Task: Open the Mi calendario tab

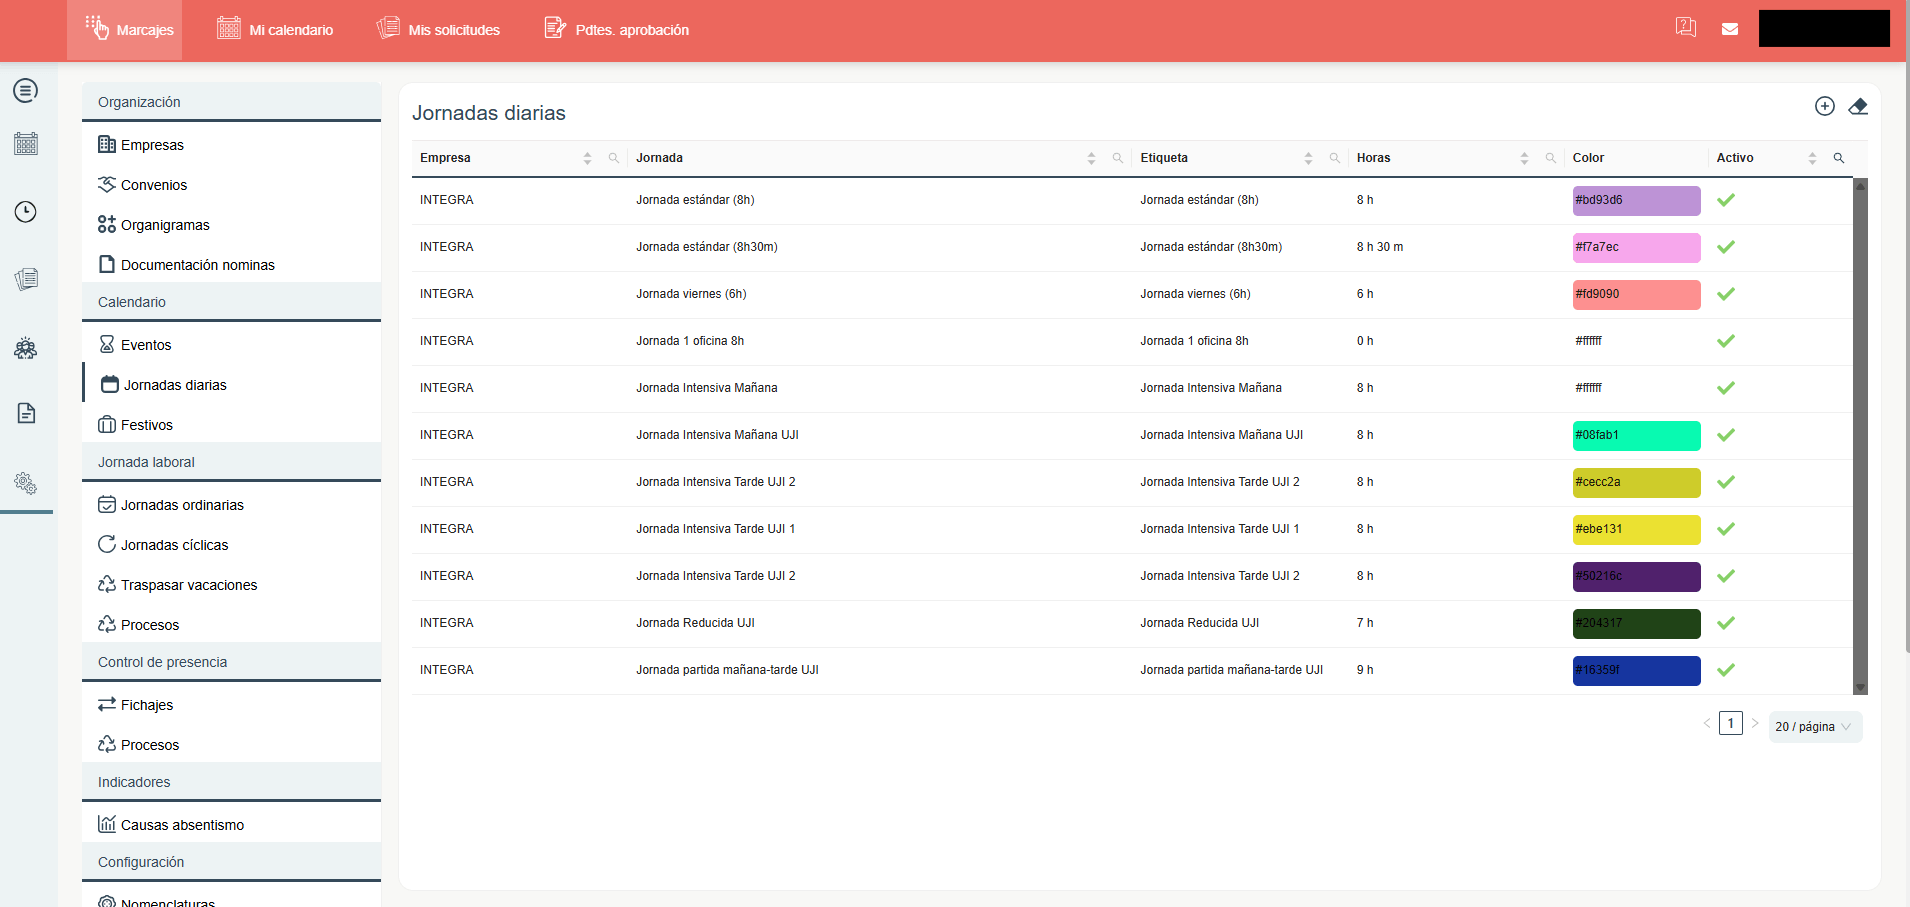Action: pos(275,30)
